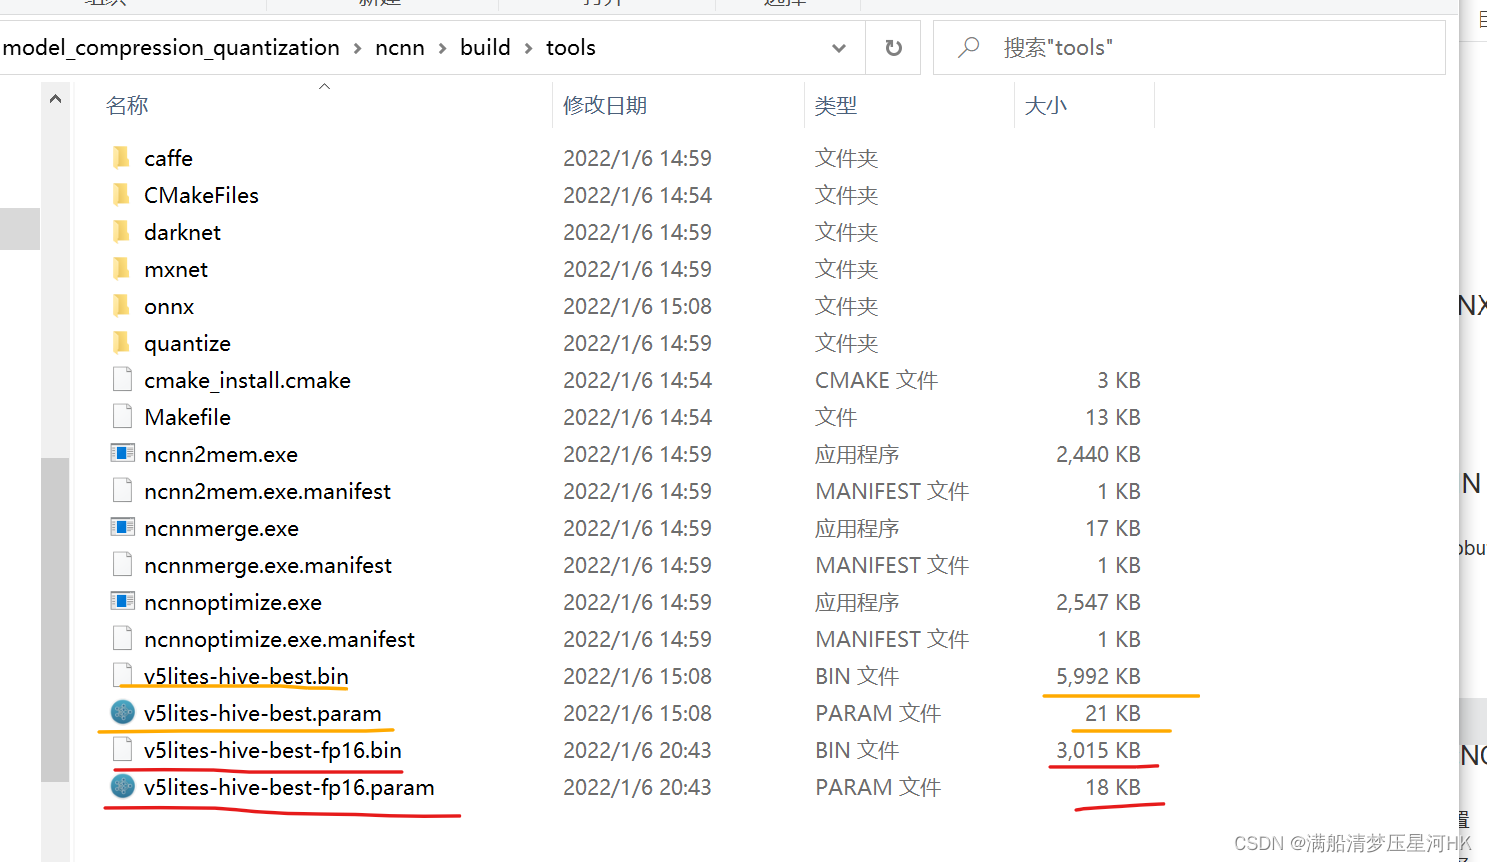This screenshot has height=862, width=1487.
Task: Expand the chevron after build breadcrumb
Action: (x=528, y=48)
